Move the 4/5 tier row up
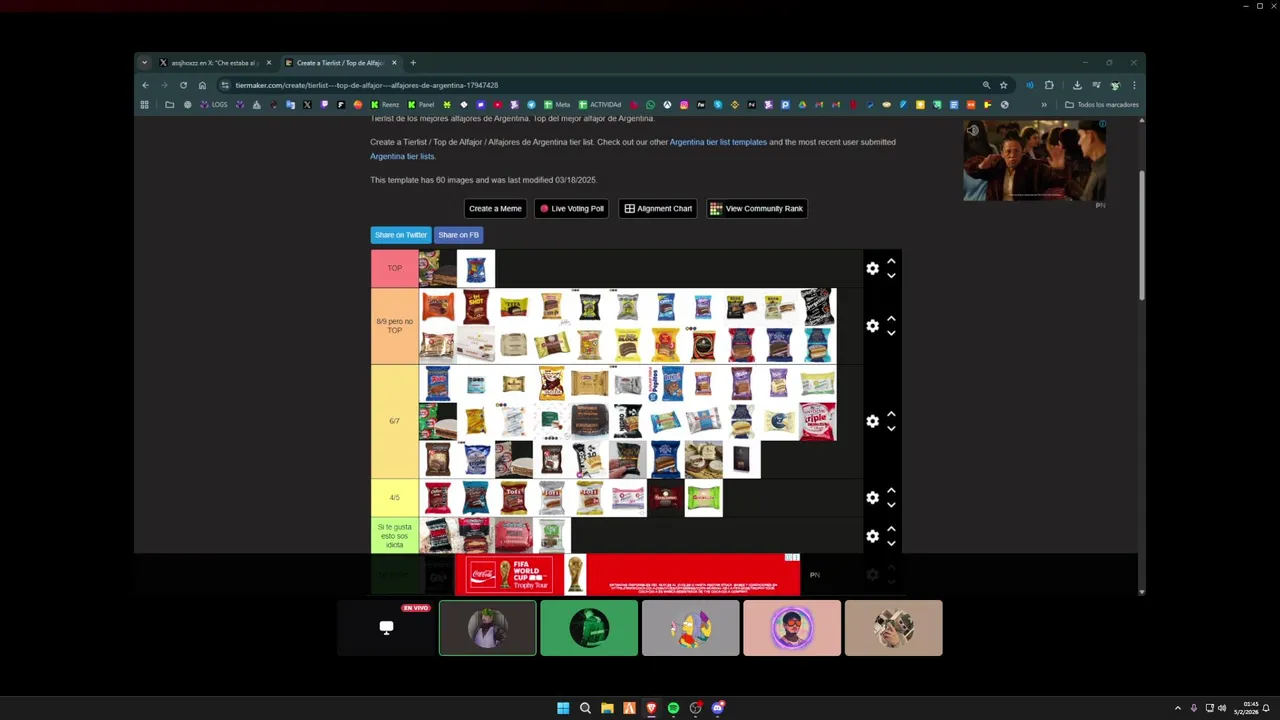 pos(891,490)
